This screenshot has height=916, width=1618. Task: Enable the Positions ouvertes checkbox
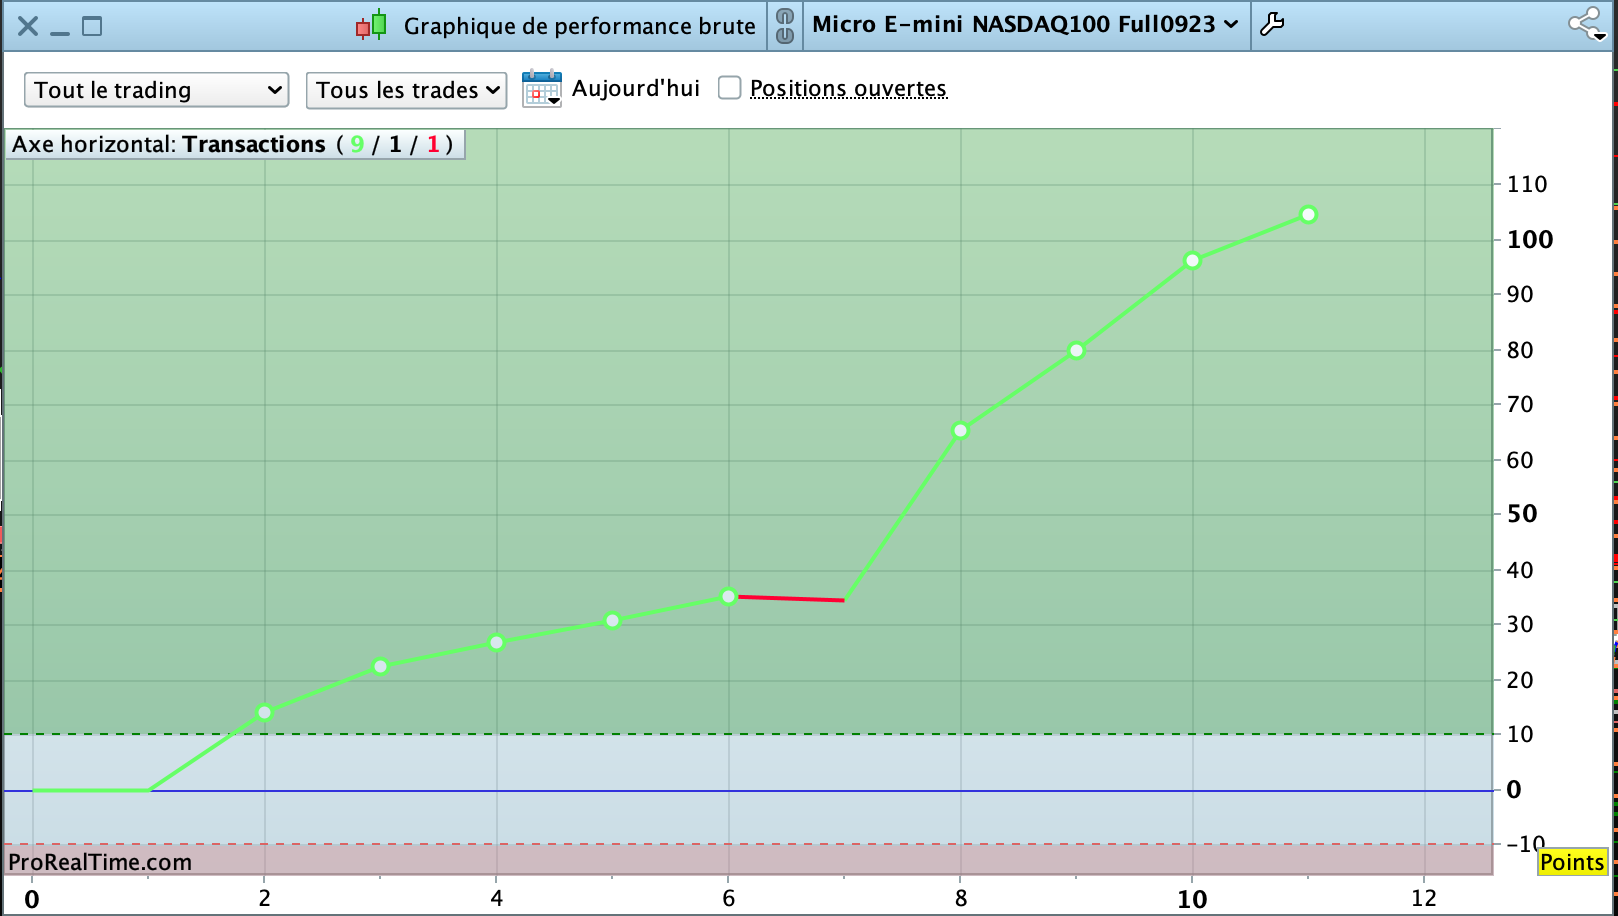[730, 88]
